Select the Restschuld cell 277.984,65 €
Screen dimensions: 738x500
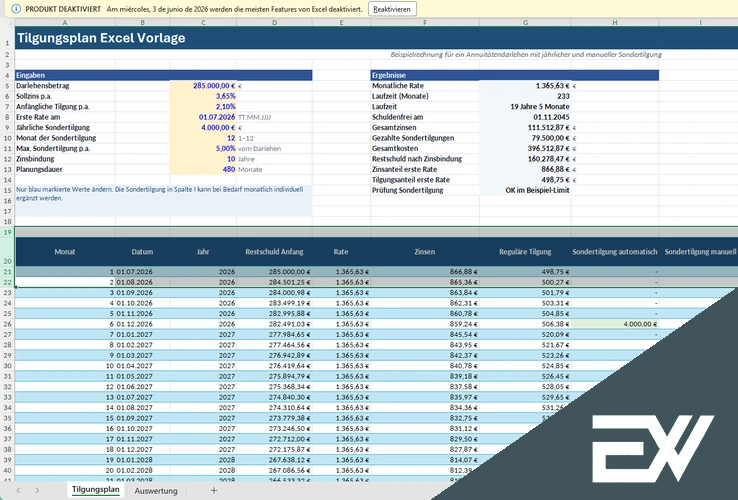tap(274, 334)
